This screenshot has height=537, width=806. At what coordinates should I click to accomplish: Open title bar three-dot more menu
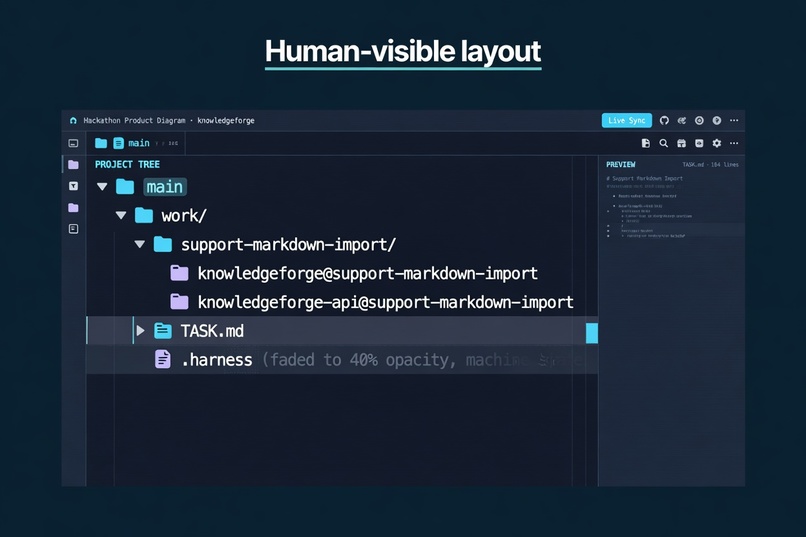click(734, 120)
